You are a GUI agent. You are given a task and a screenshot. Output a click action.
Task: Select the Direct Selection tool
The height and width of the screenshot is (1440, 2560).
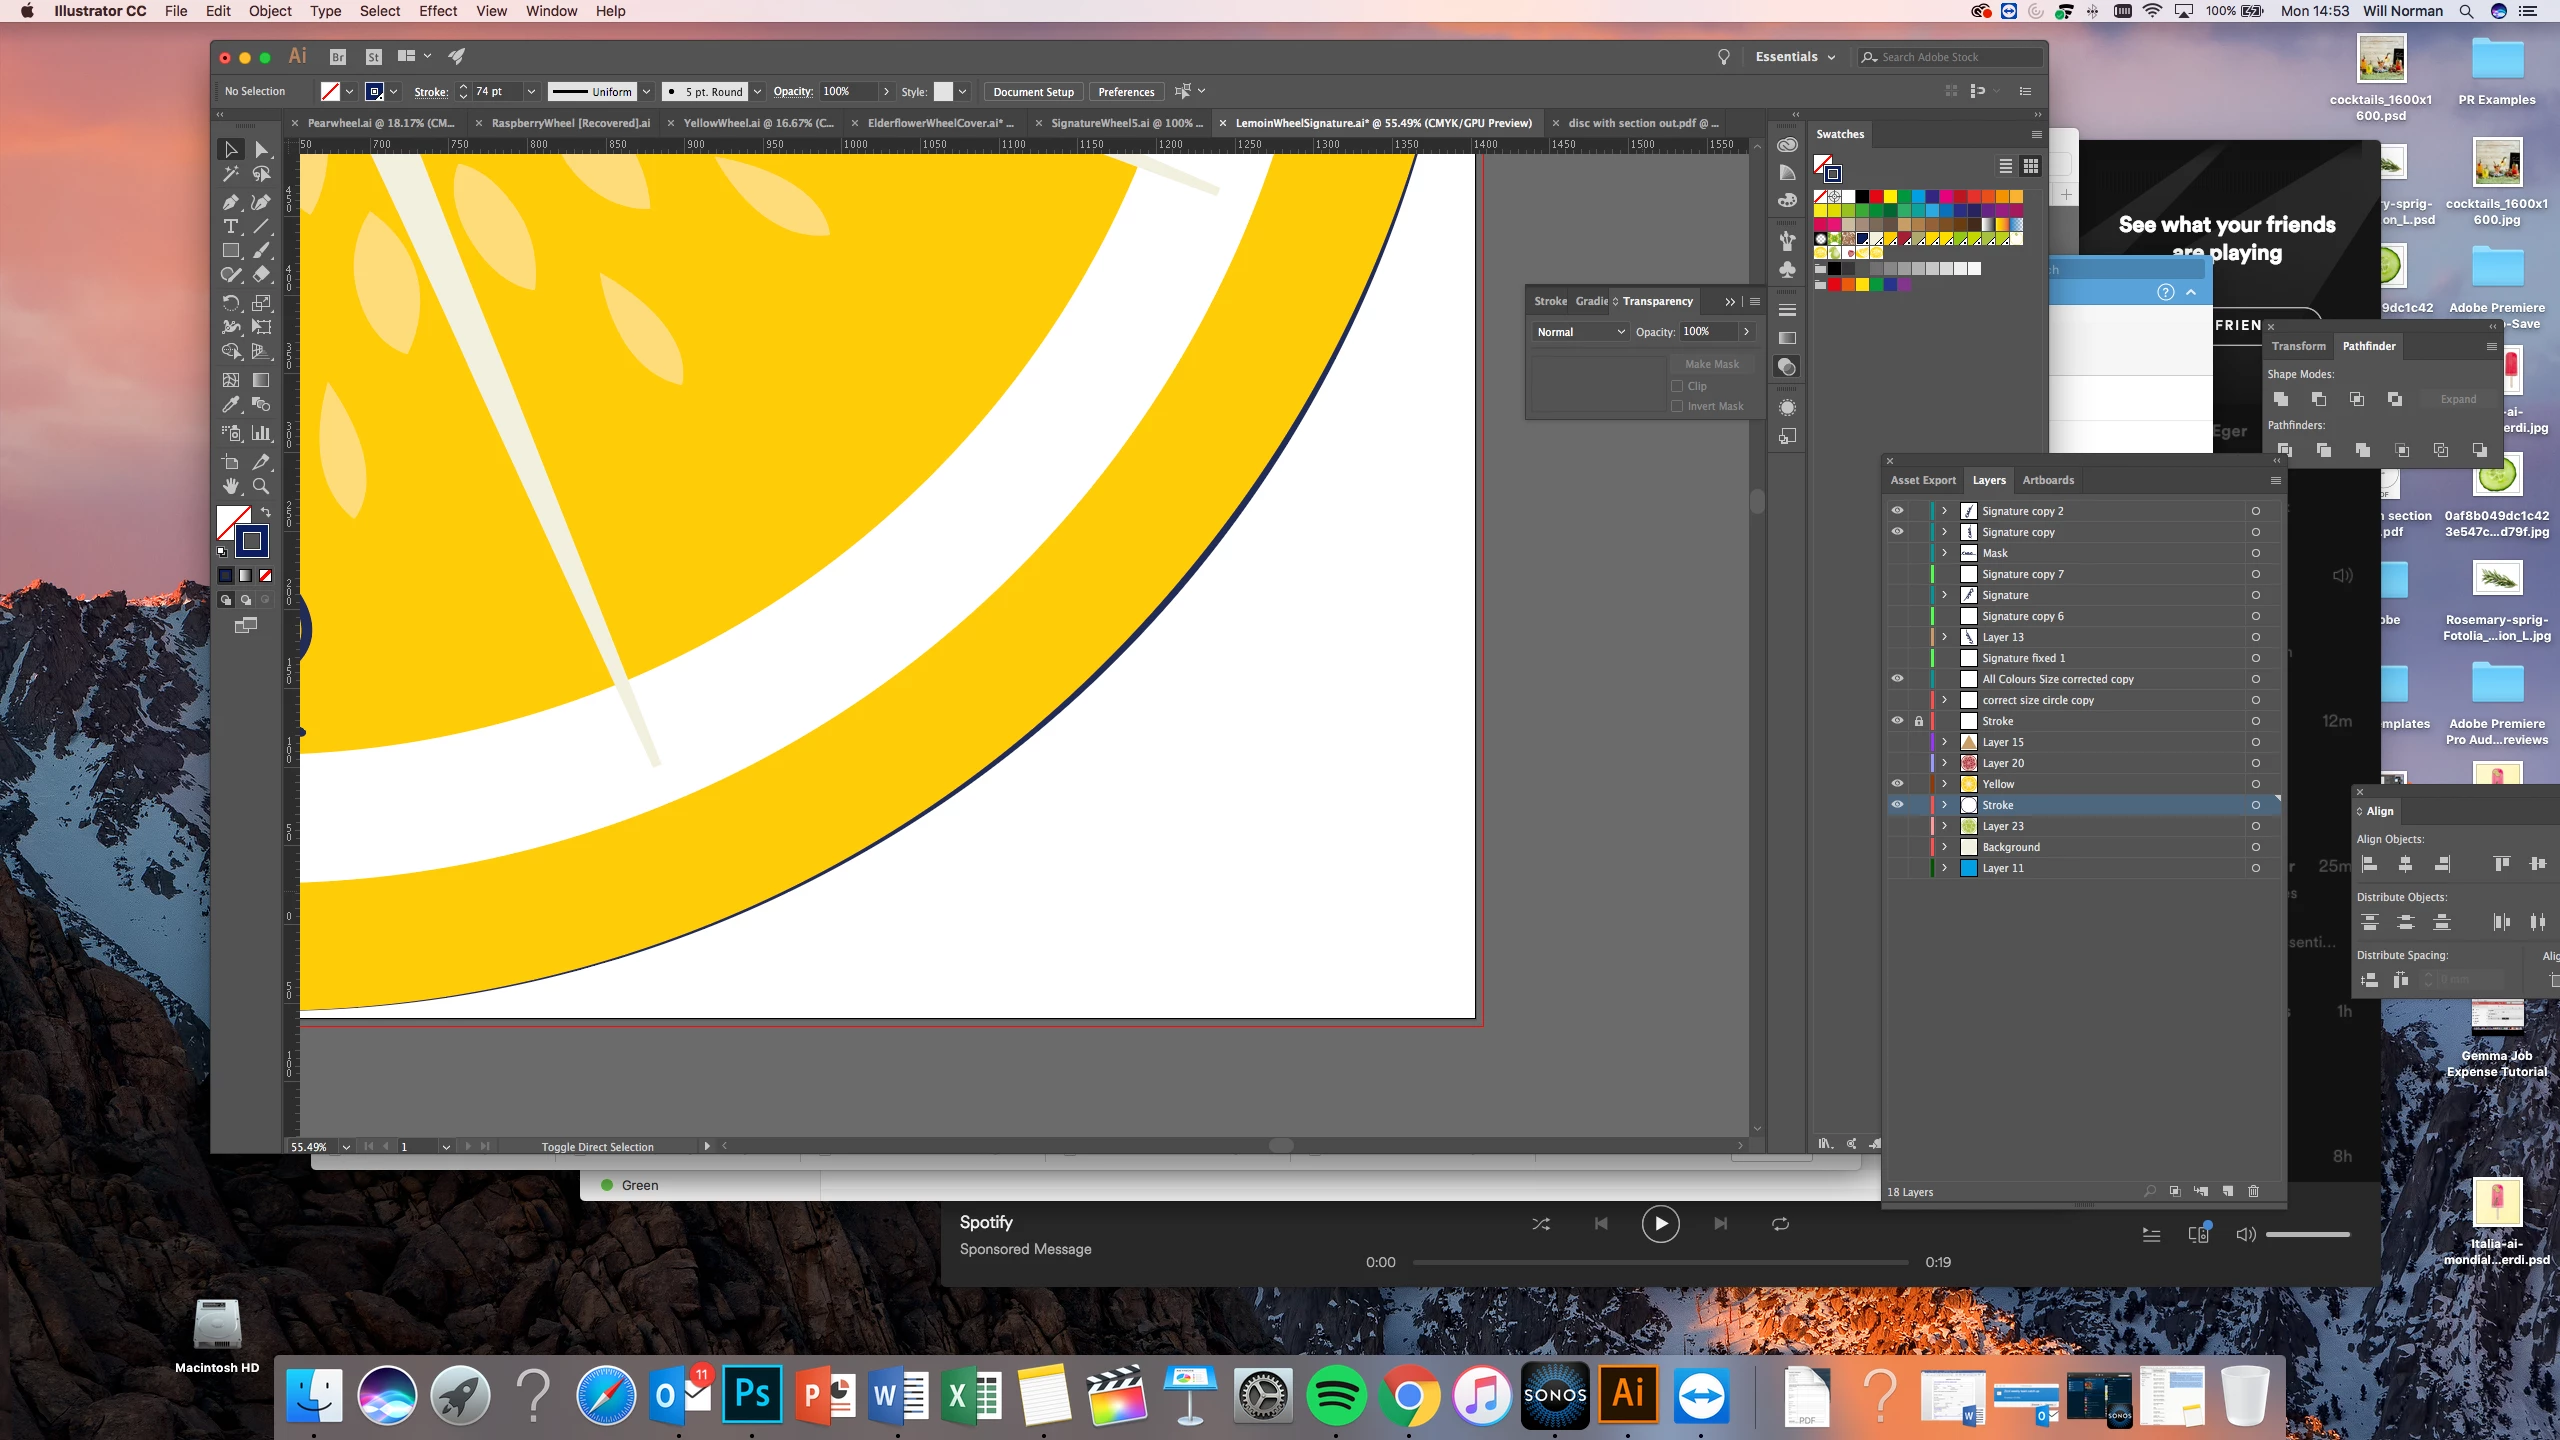pyautogui.click(x=261, y=150)
